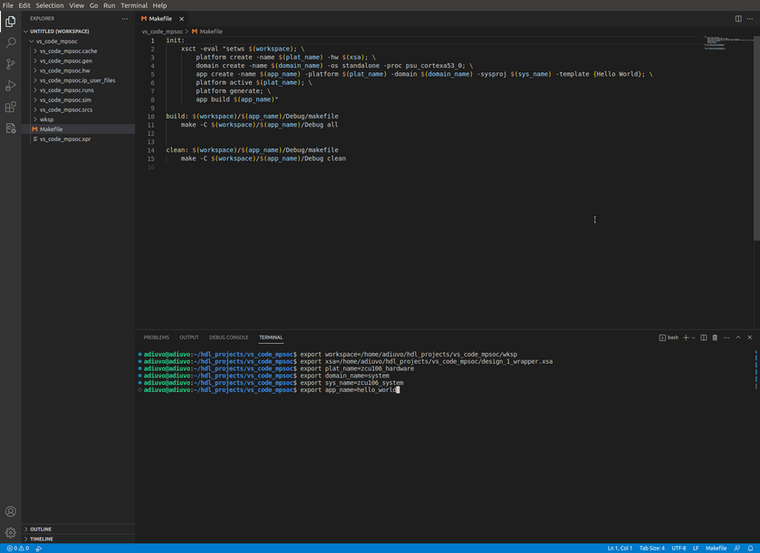The width and height of the screenshot is (760, 553).
Task: Open notifications bell in status bar
Action: [750, 548]
